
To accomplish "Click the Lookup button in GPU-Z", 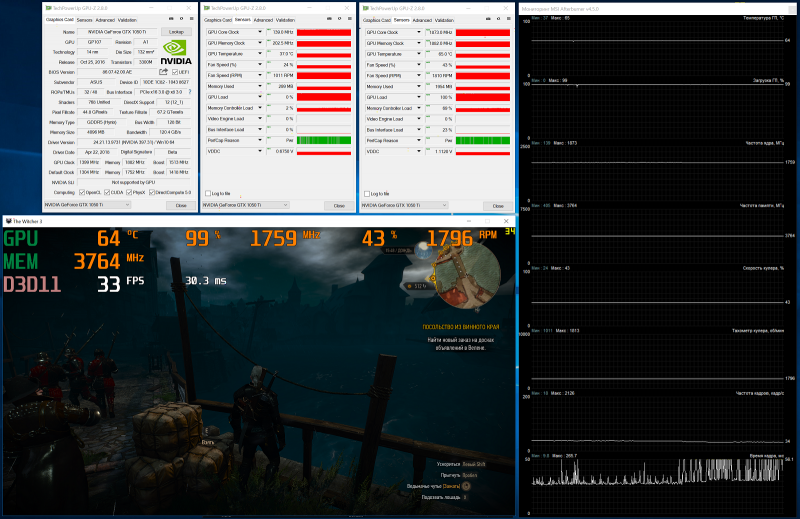I will click(177, 32).
